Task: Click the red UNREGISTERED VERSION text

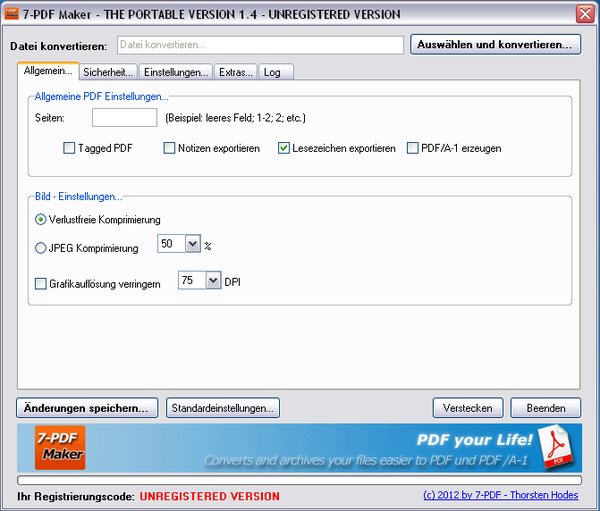Action: point(209,496)
